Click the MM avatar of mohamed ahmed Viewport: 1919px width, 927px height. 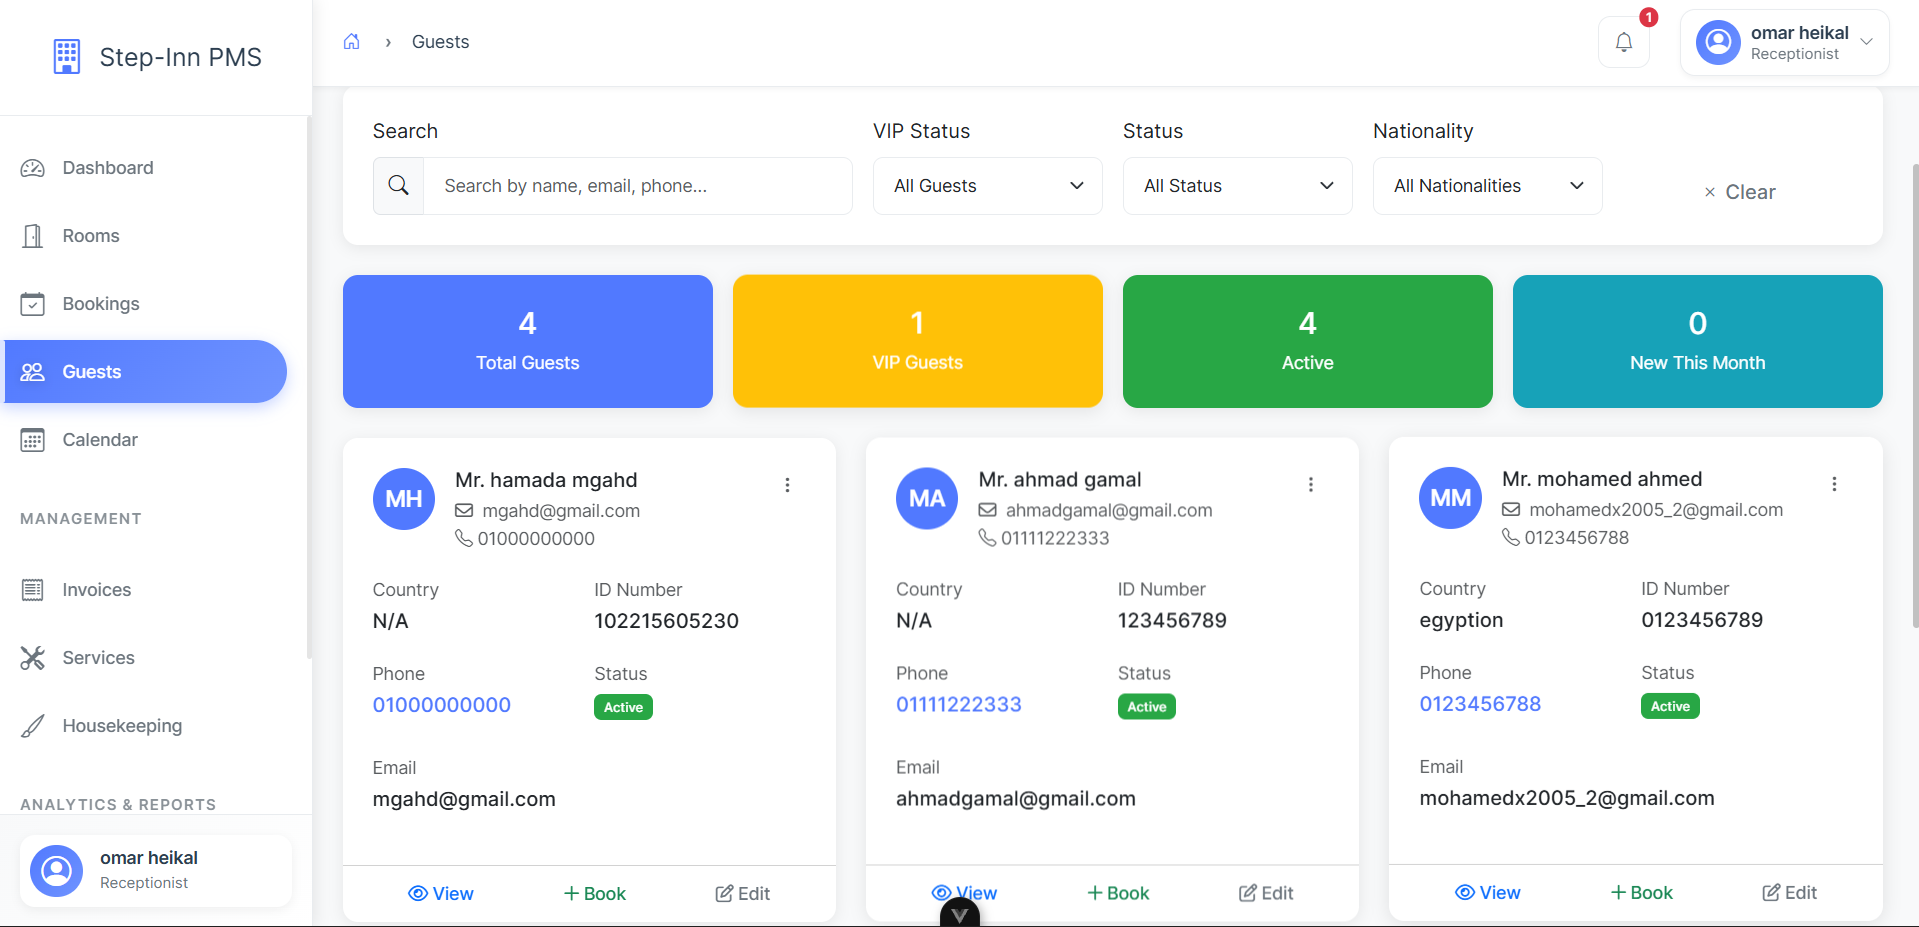click(1449, 498)
